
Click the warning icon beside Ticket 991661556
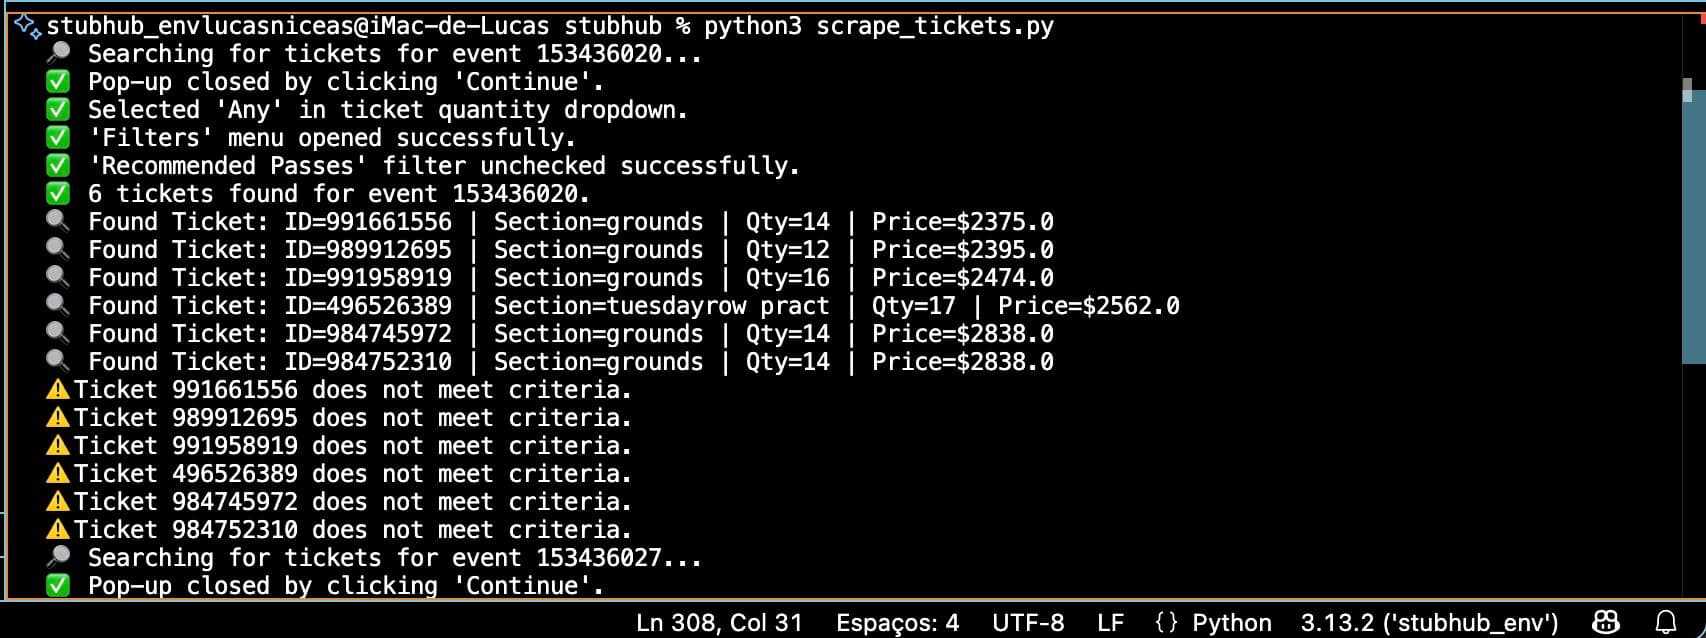click(59, 389)
